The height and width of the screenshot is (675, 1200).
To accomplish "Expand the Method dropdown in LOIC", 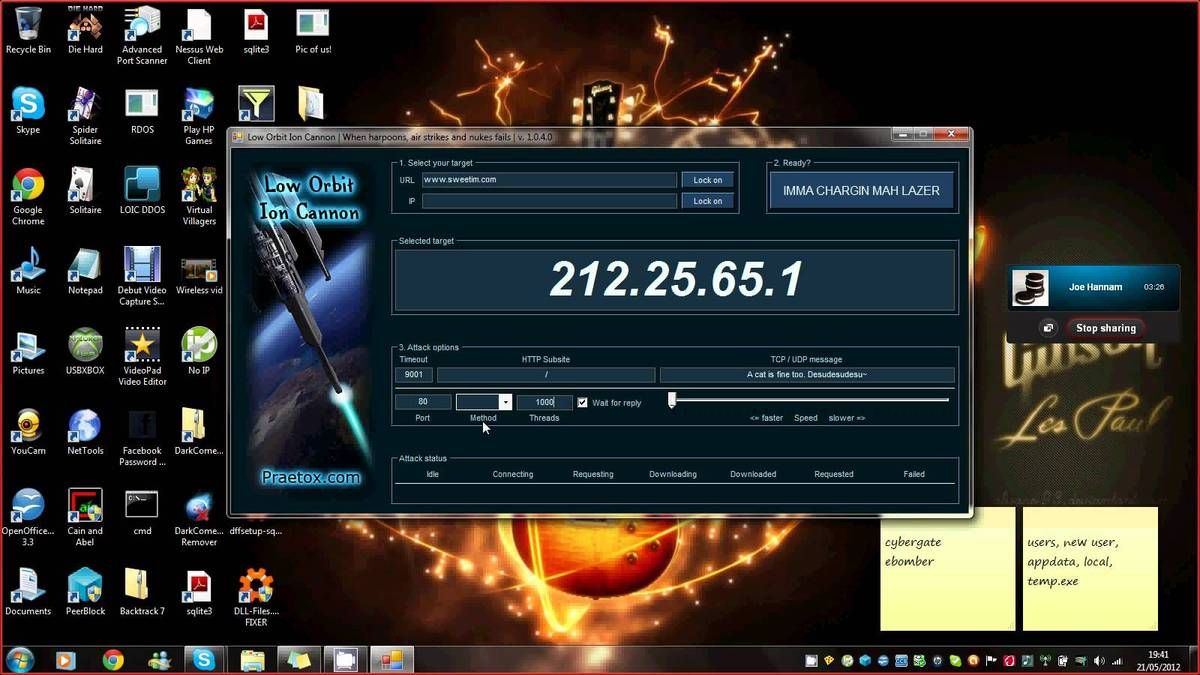I will (x=505, y=402).
